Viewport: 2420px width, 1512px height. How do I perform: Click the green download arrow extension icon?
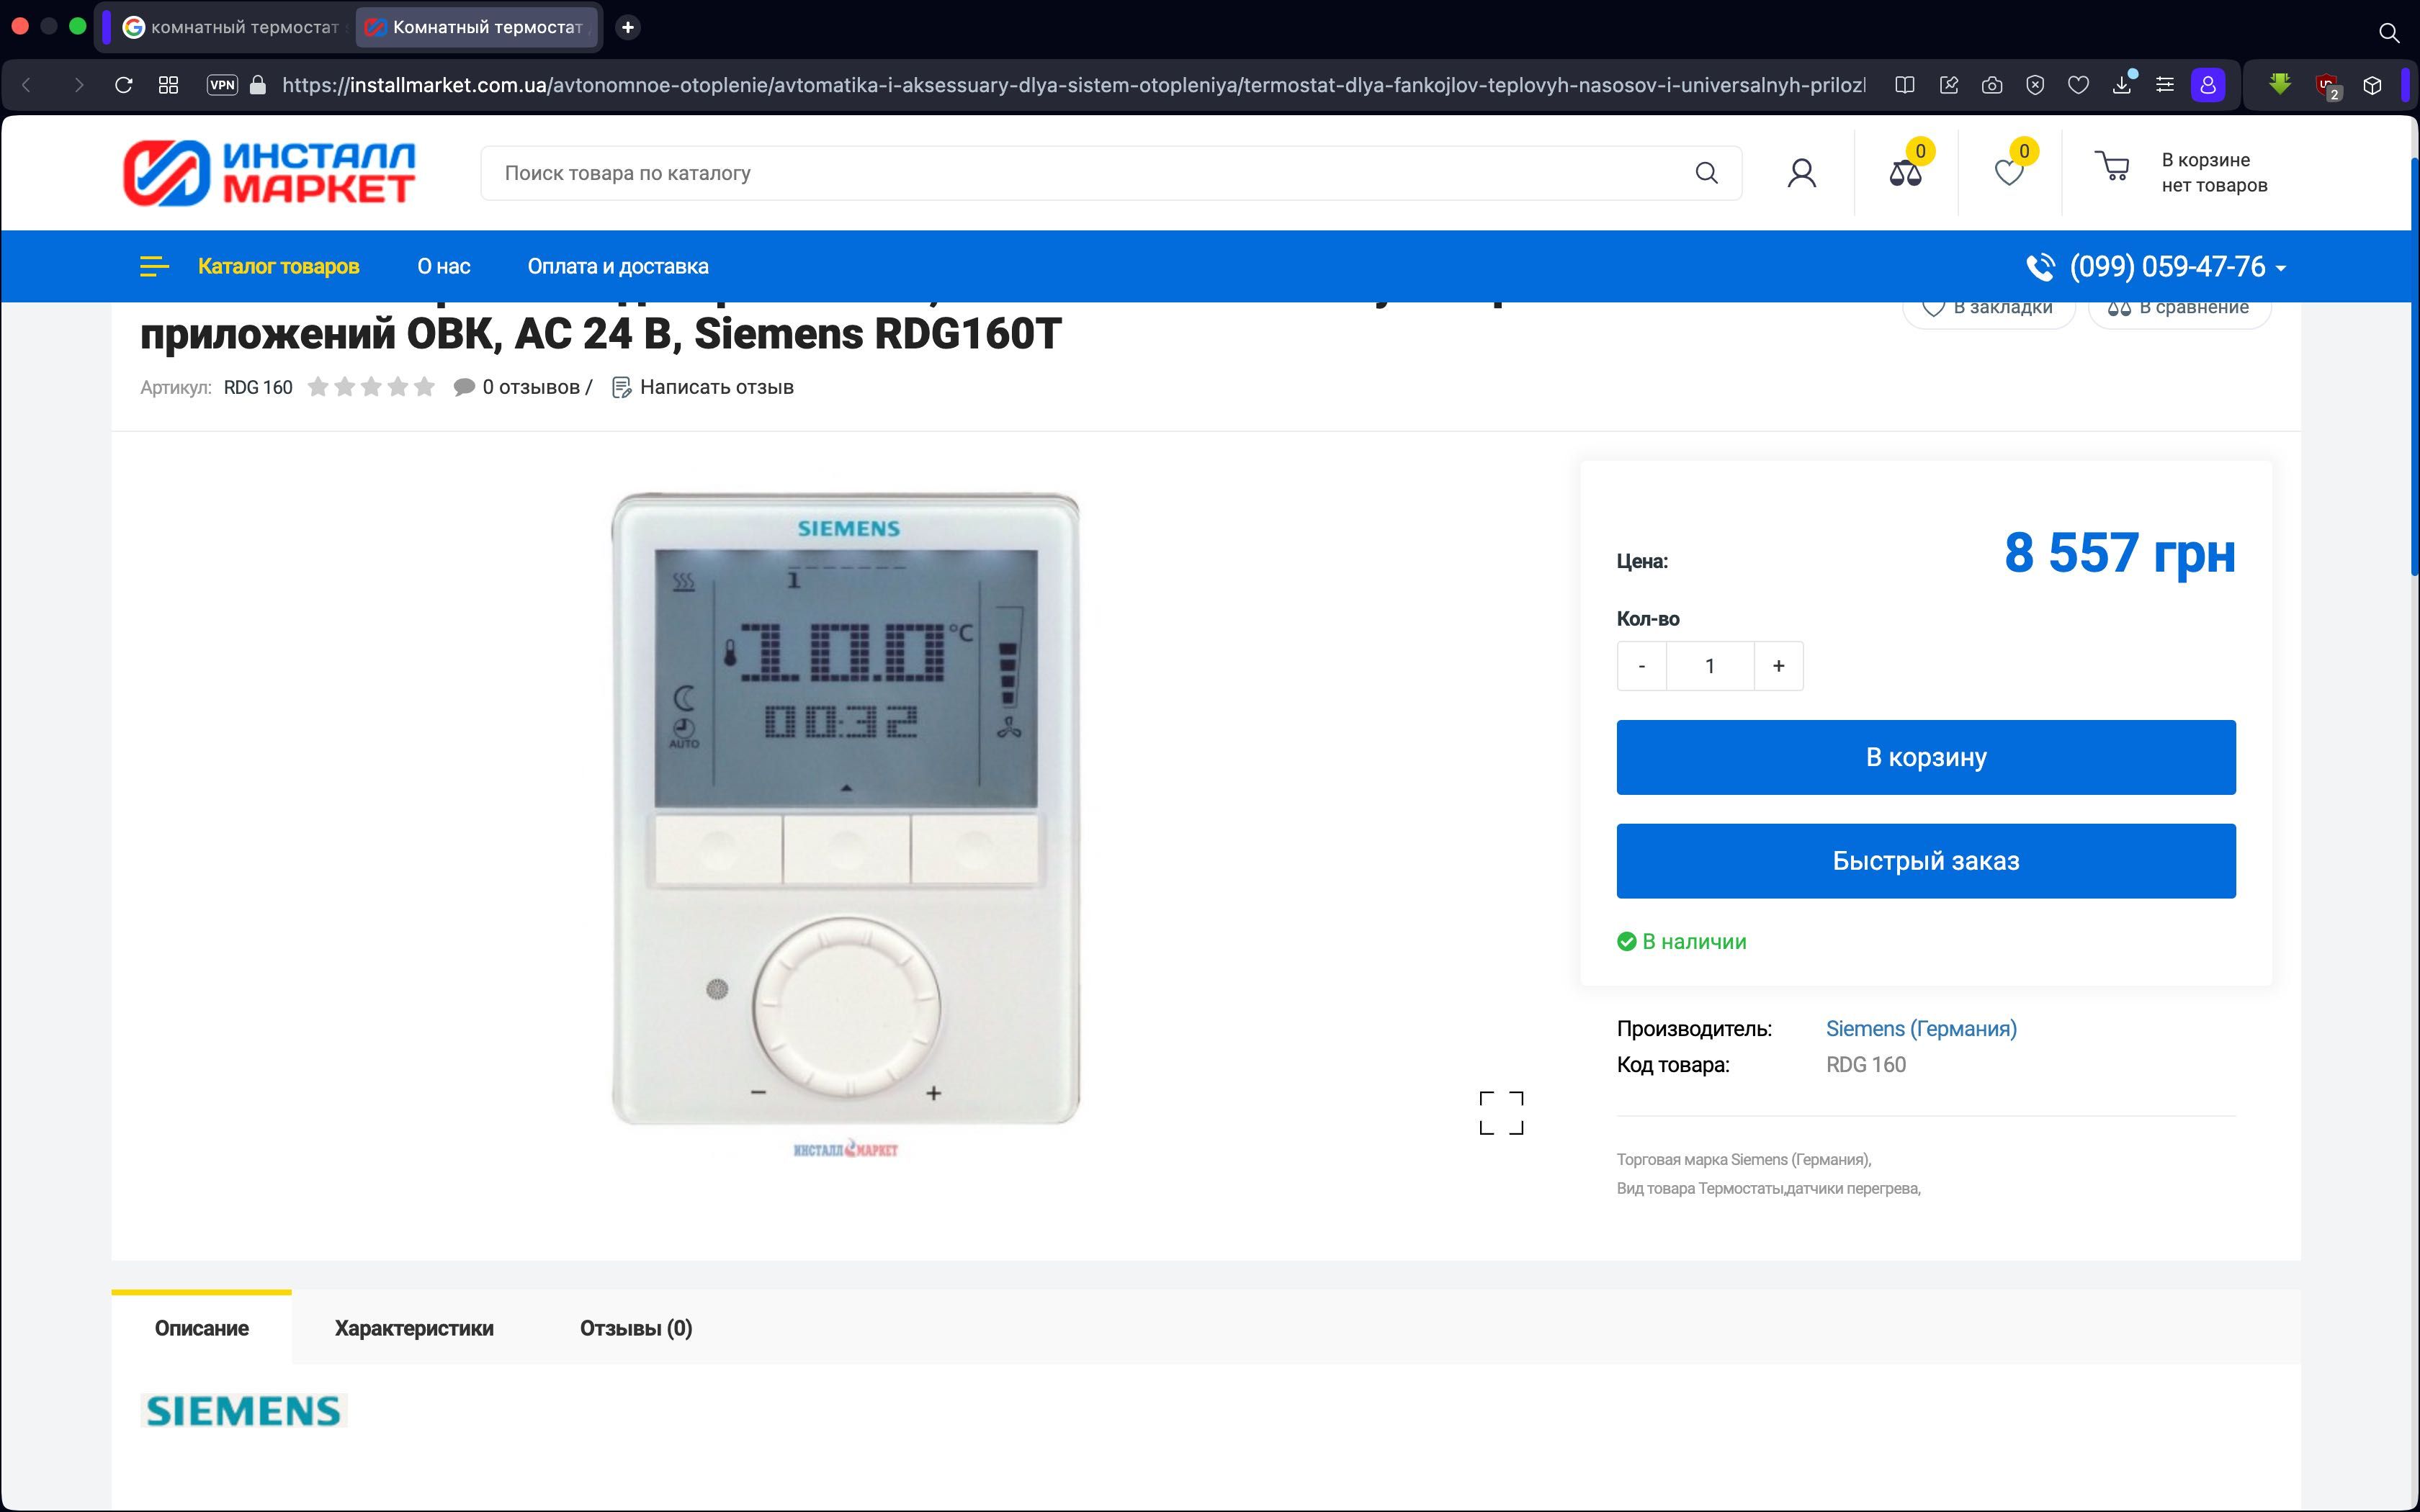(2280, 85)
